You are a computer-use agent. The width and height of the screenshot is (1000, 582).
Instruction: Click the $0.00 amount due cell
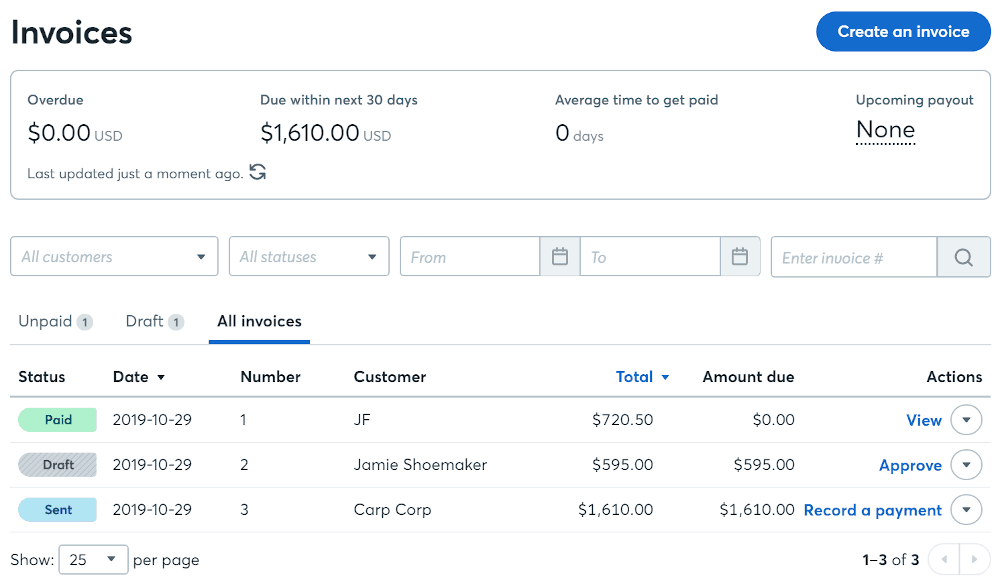[x=774, y=420]
